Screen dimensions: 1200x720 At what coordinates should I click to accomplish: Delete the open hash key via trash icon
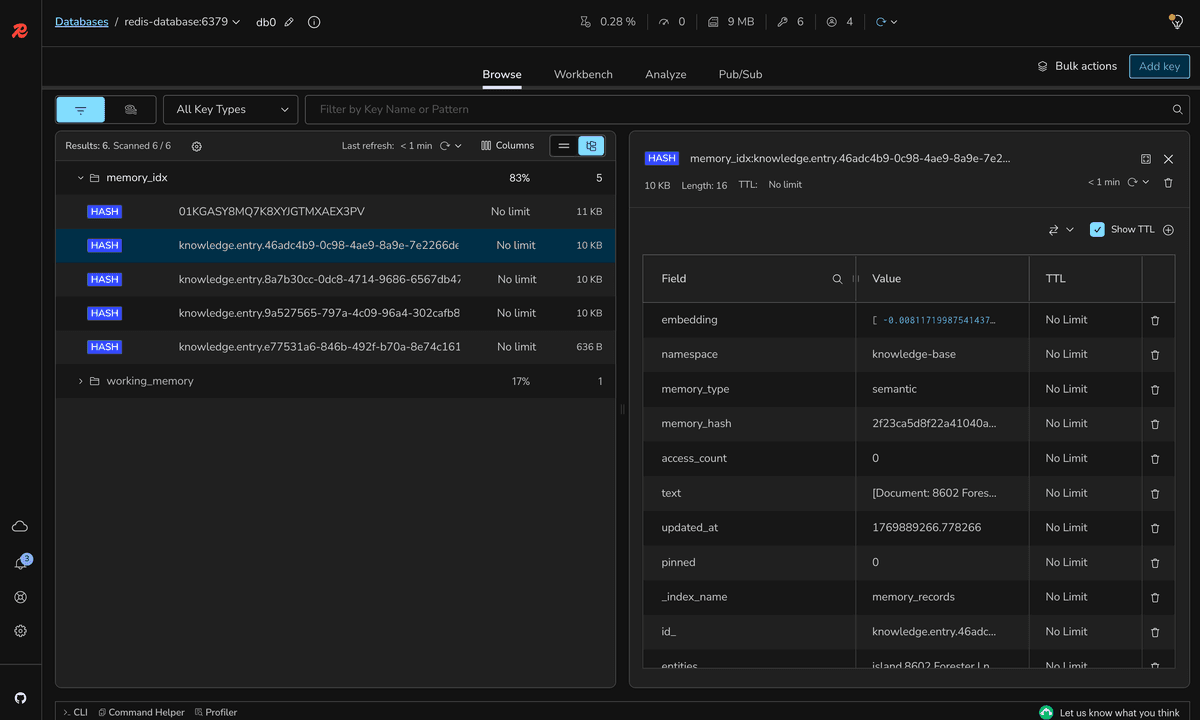(1168, 182)
